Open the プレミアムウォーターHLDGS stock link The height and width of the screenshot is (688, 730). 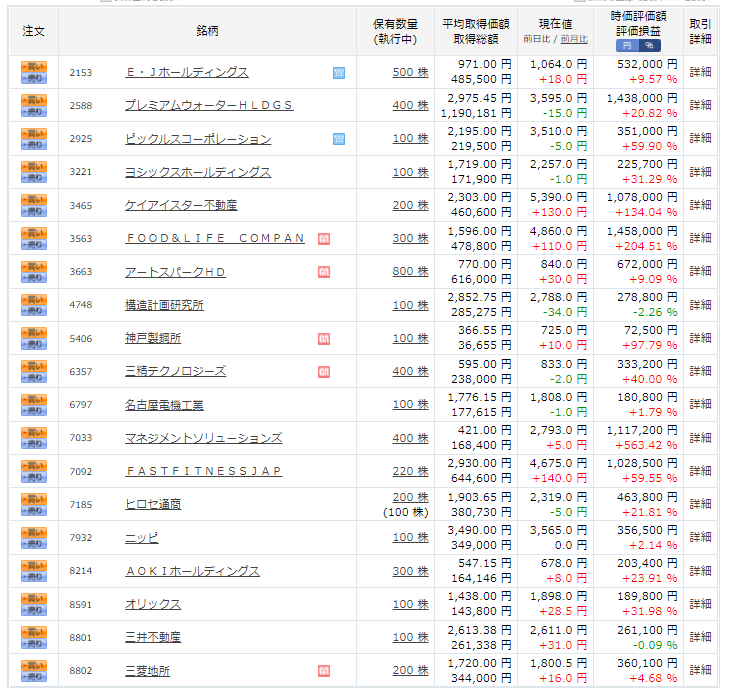tap(209, 105)
